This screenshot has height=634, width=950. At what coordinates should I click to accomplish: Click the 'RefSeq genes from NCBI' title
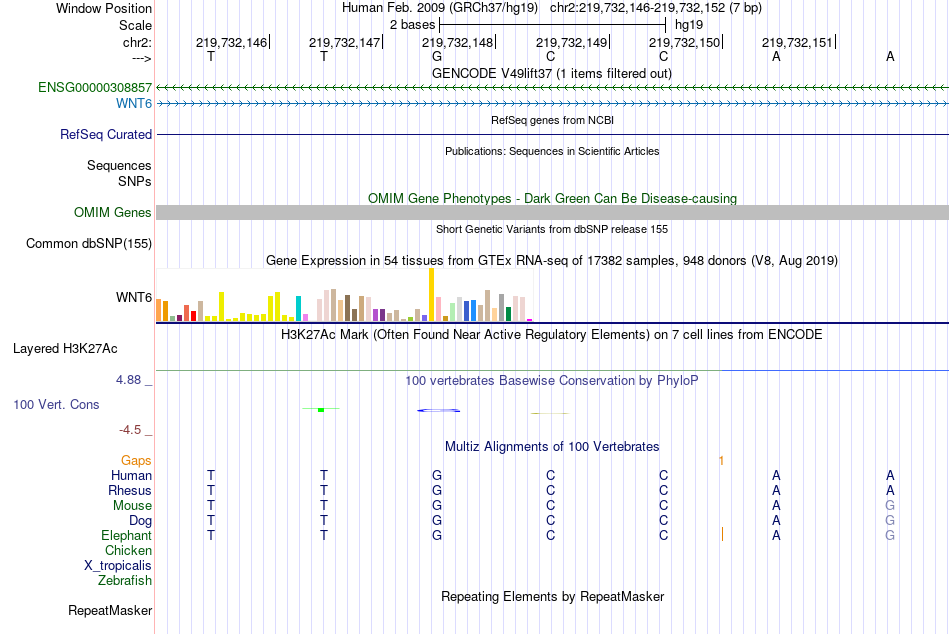(553, 121)
